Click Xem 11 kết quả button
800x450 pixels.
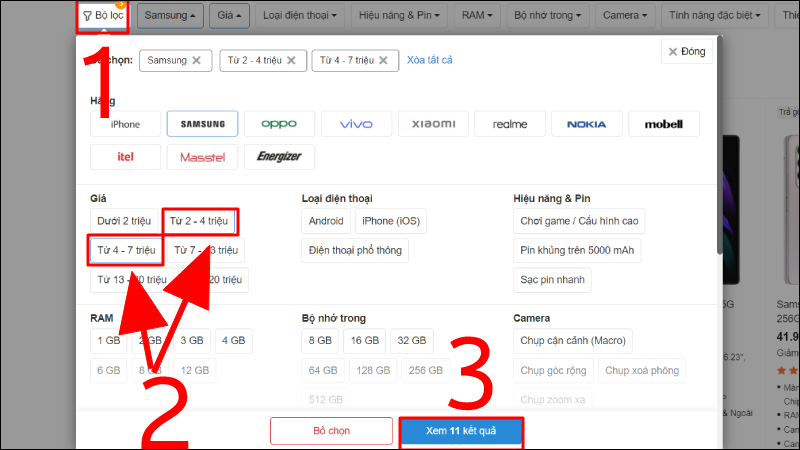click(461, 431)
